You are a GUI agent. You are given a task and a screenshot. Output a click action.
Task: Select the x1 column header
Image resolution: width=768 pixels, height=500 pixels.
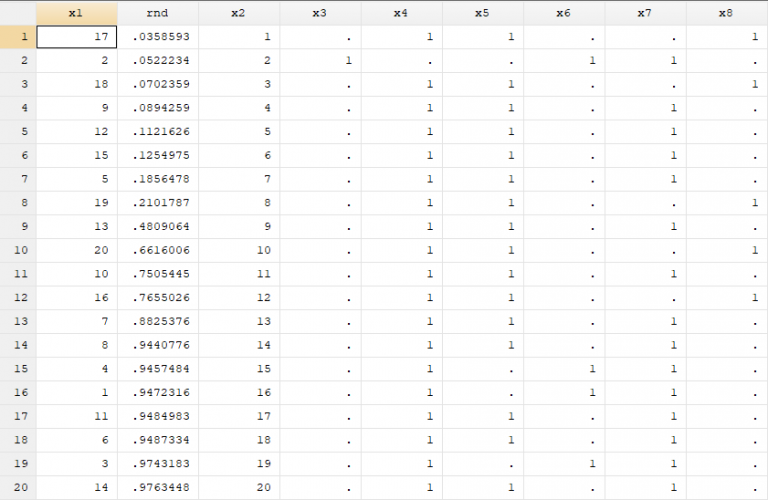[x=76, y=13]
